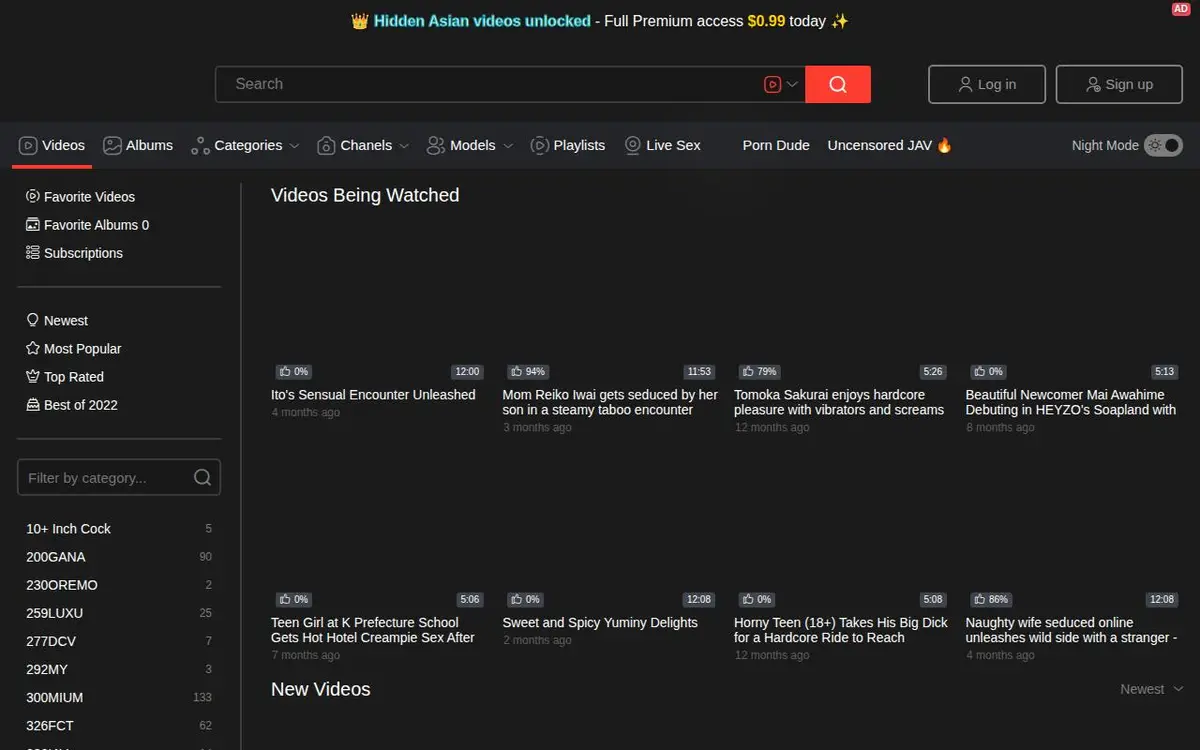Open Subscriptions link in sidebar
Viewport: 1200px width, 750px height.
pyautogui.click(x=74, y=253)
